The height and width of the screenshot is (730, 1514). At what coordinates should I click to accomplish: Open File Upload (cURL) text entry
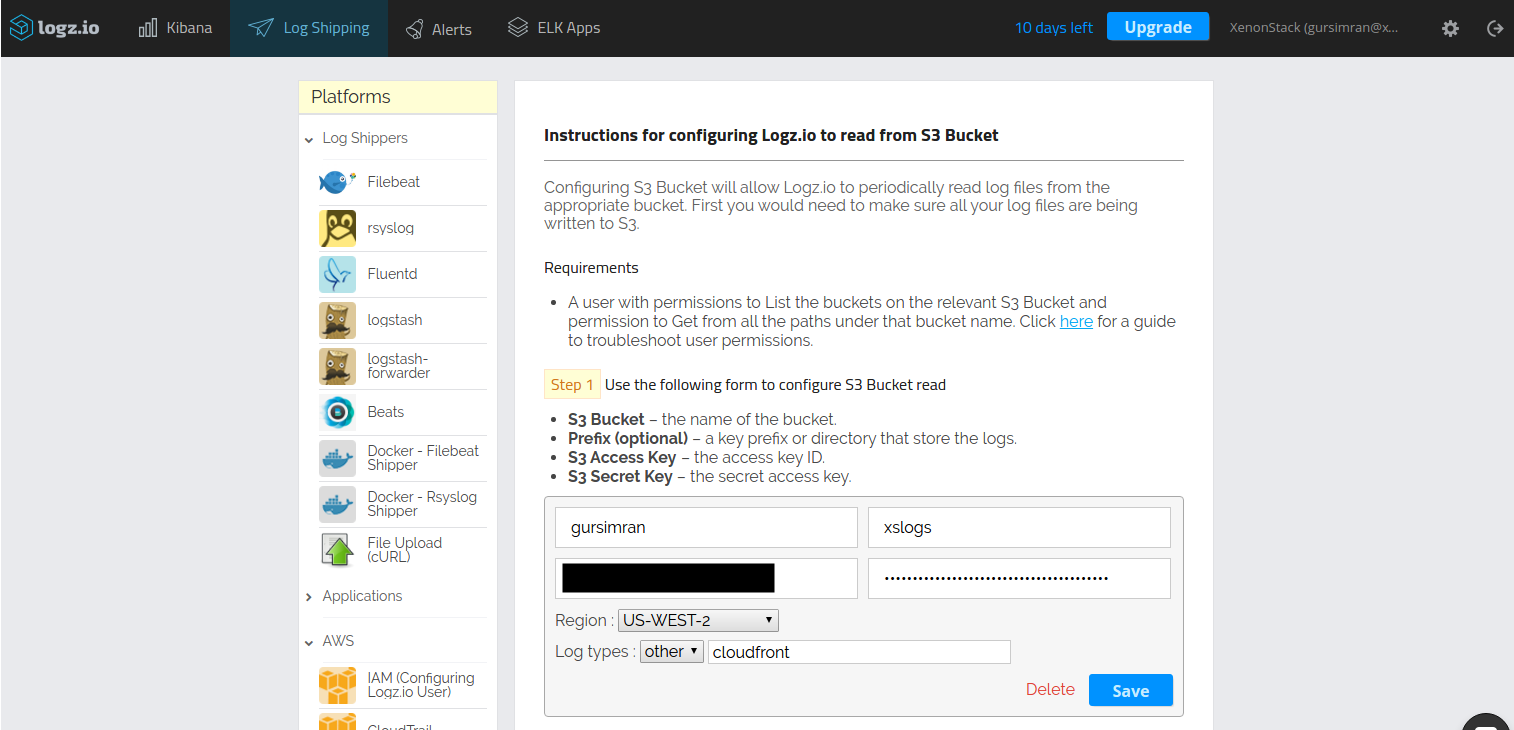point(405,550)
